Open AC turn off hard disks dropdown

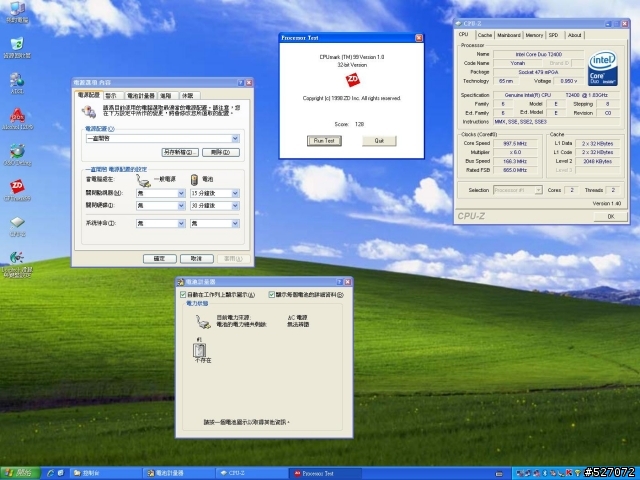[181, 206]
